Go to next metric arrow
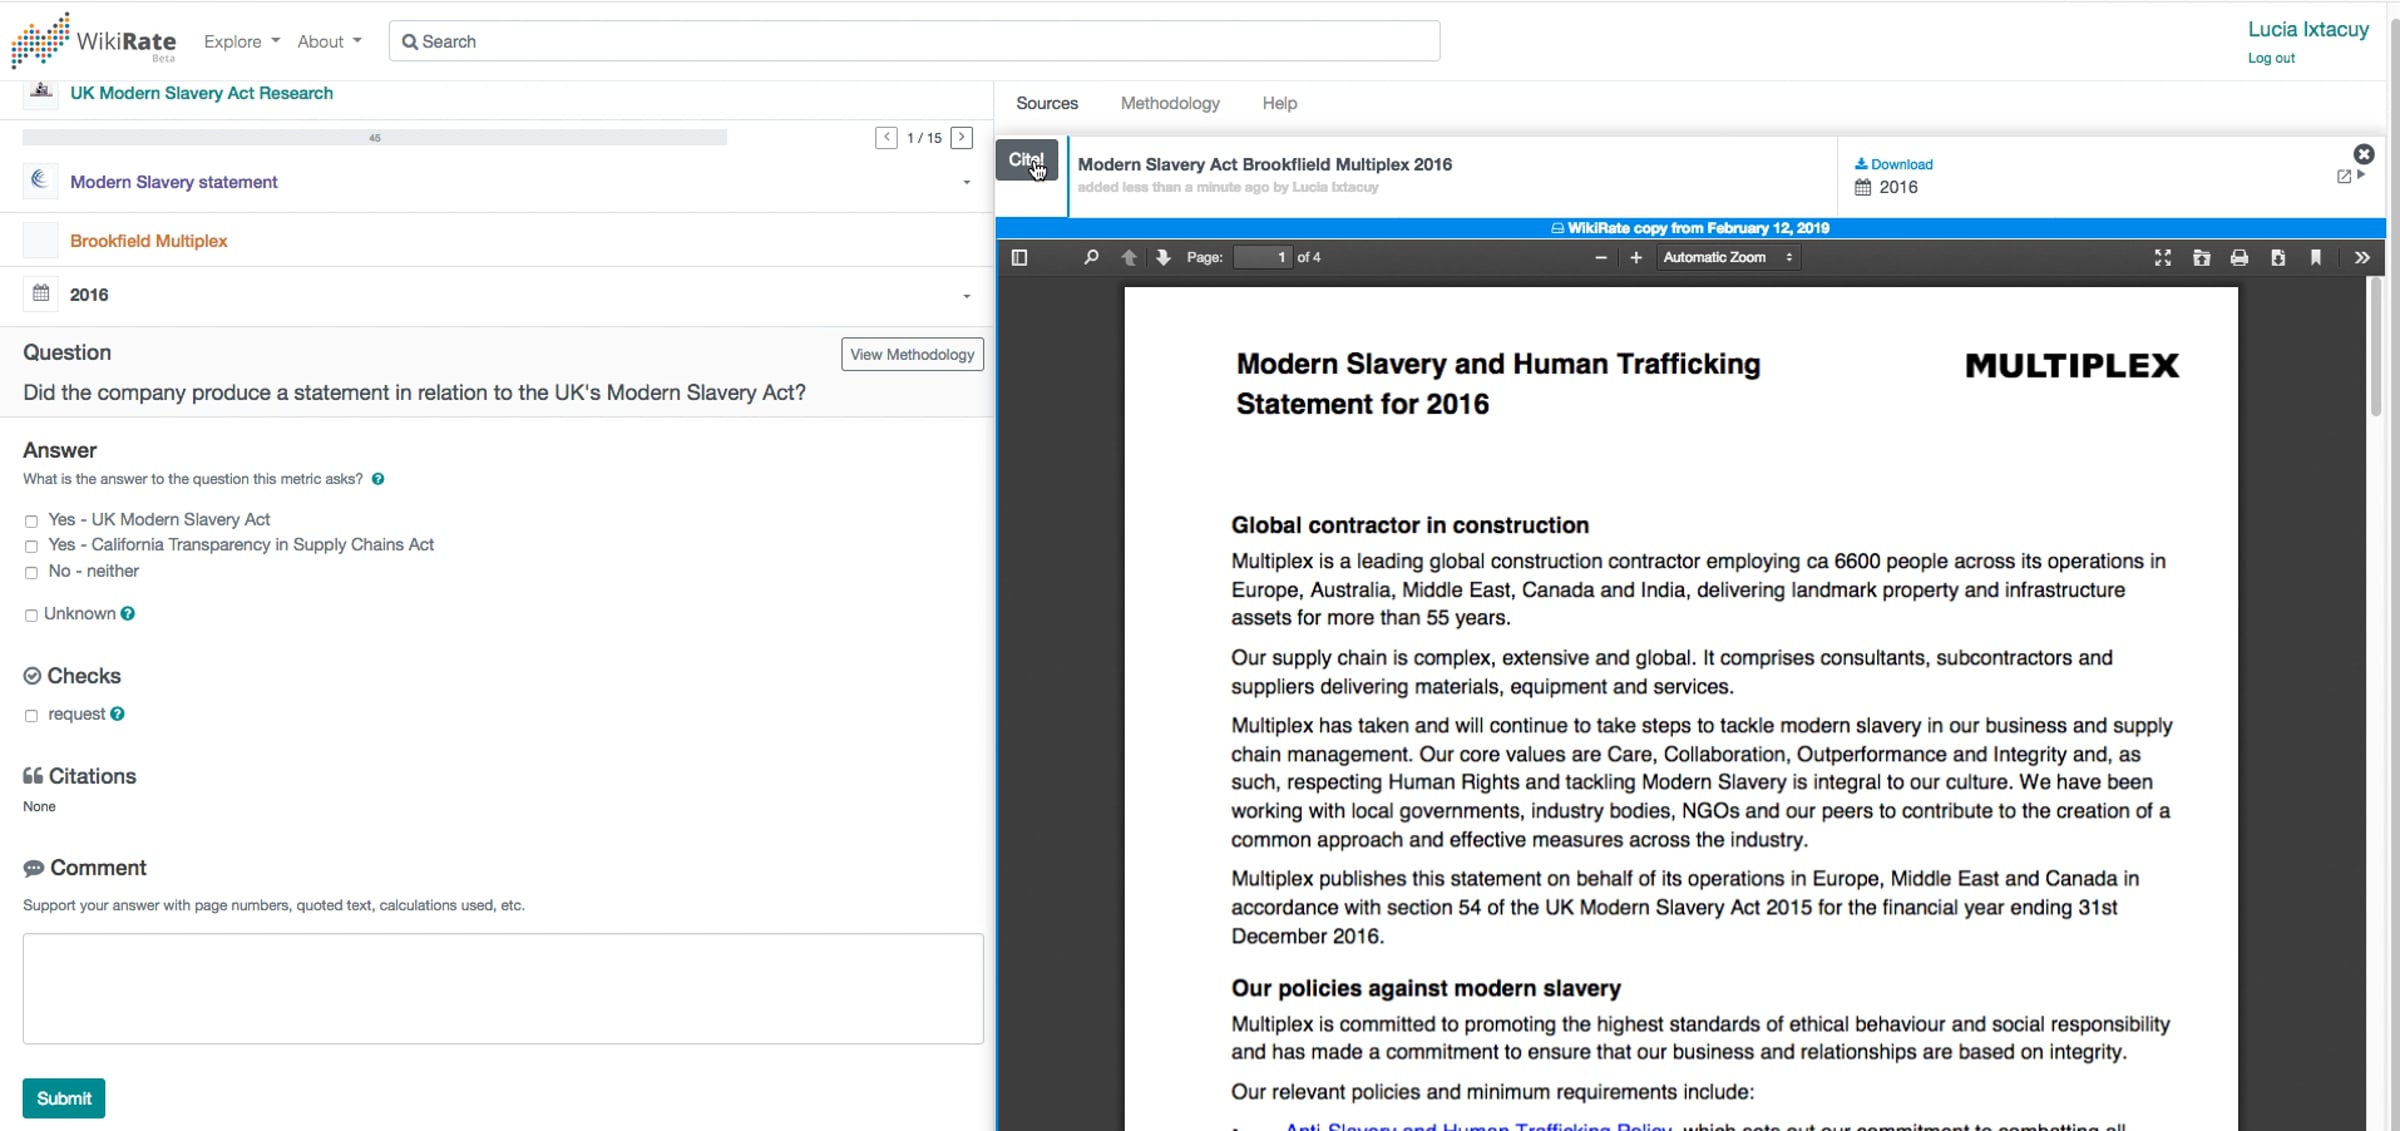 (962, 137)
